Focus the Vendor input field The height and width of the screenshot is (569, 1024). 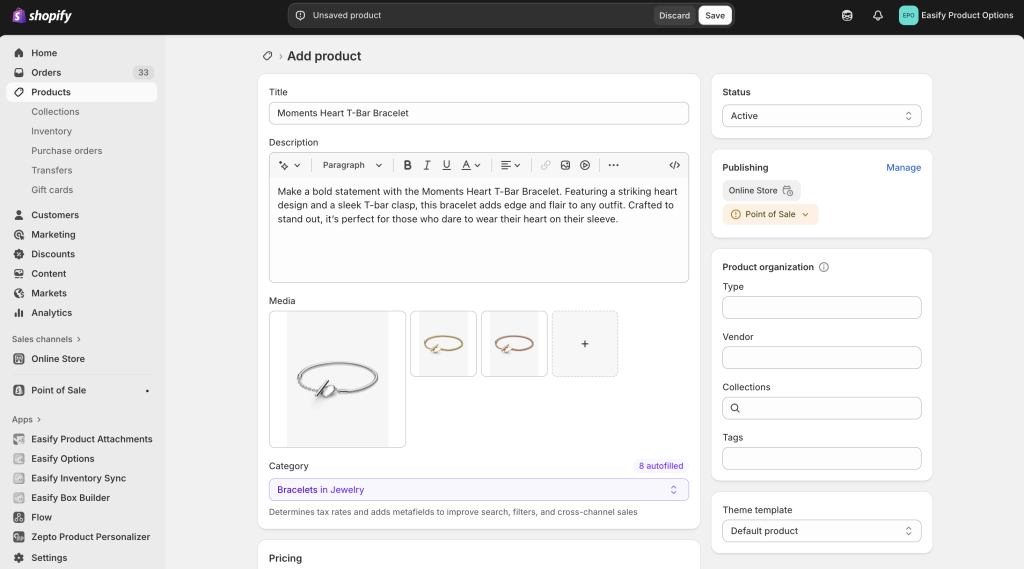(822, 358)
